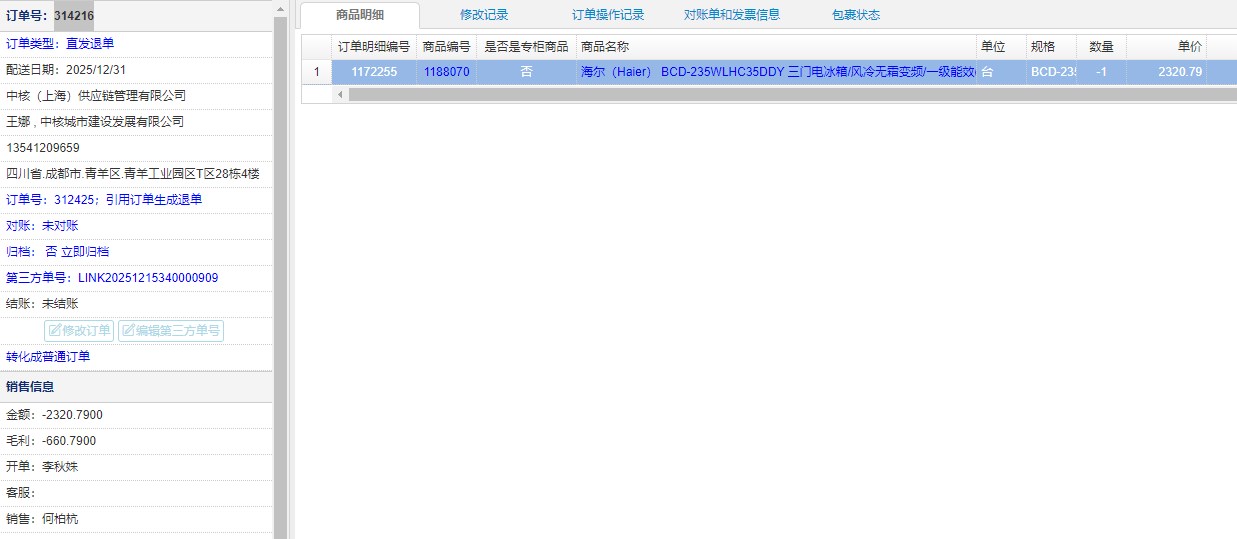Image resolution: width=1237 pixels, height=539 pixels.
Task: Open the 对账单和发票信息 tab
Action: [x=731, y=15]
